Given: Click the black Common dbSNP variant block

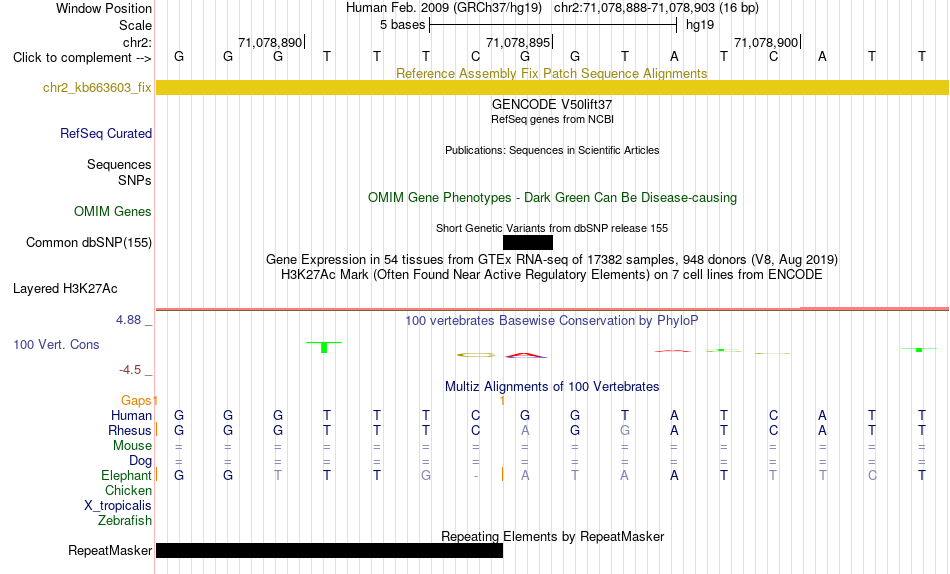Looking at the screenshot, I should click(x=528, y=242).
